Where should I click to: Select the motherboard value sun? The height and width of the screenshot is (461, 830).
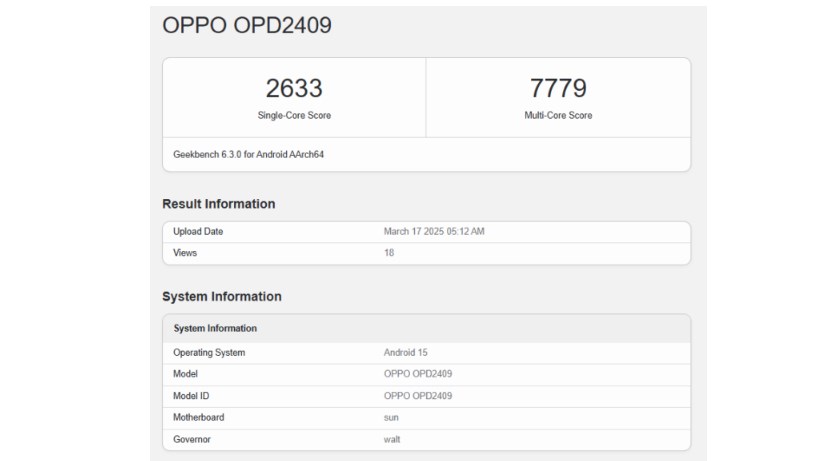[391, 418]
